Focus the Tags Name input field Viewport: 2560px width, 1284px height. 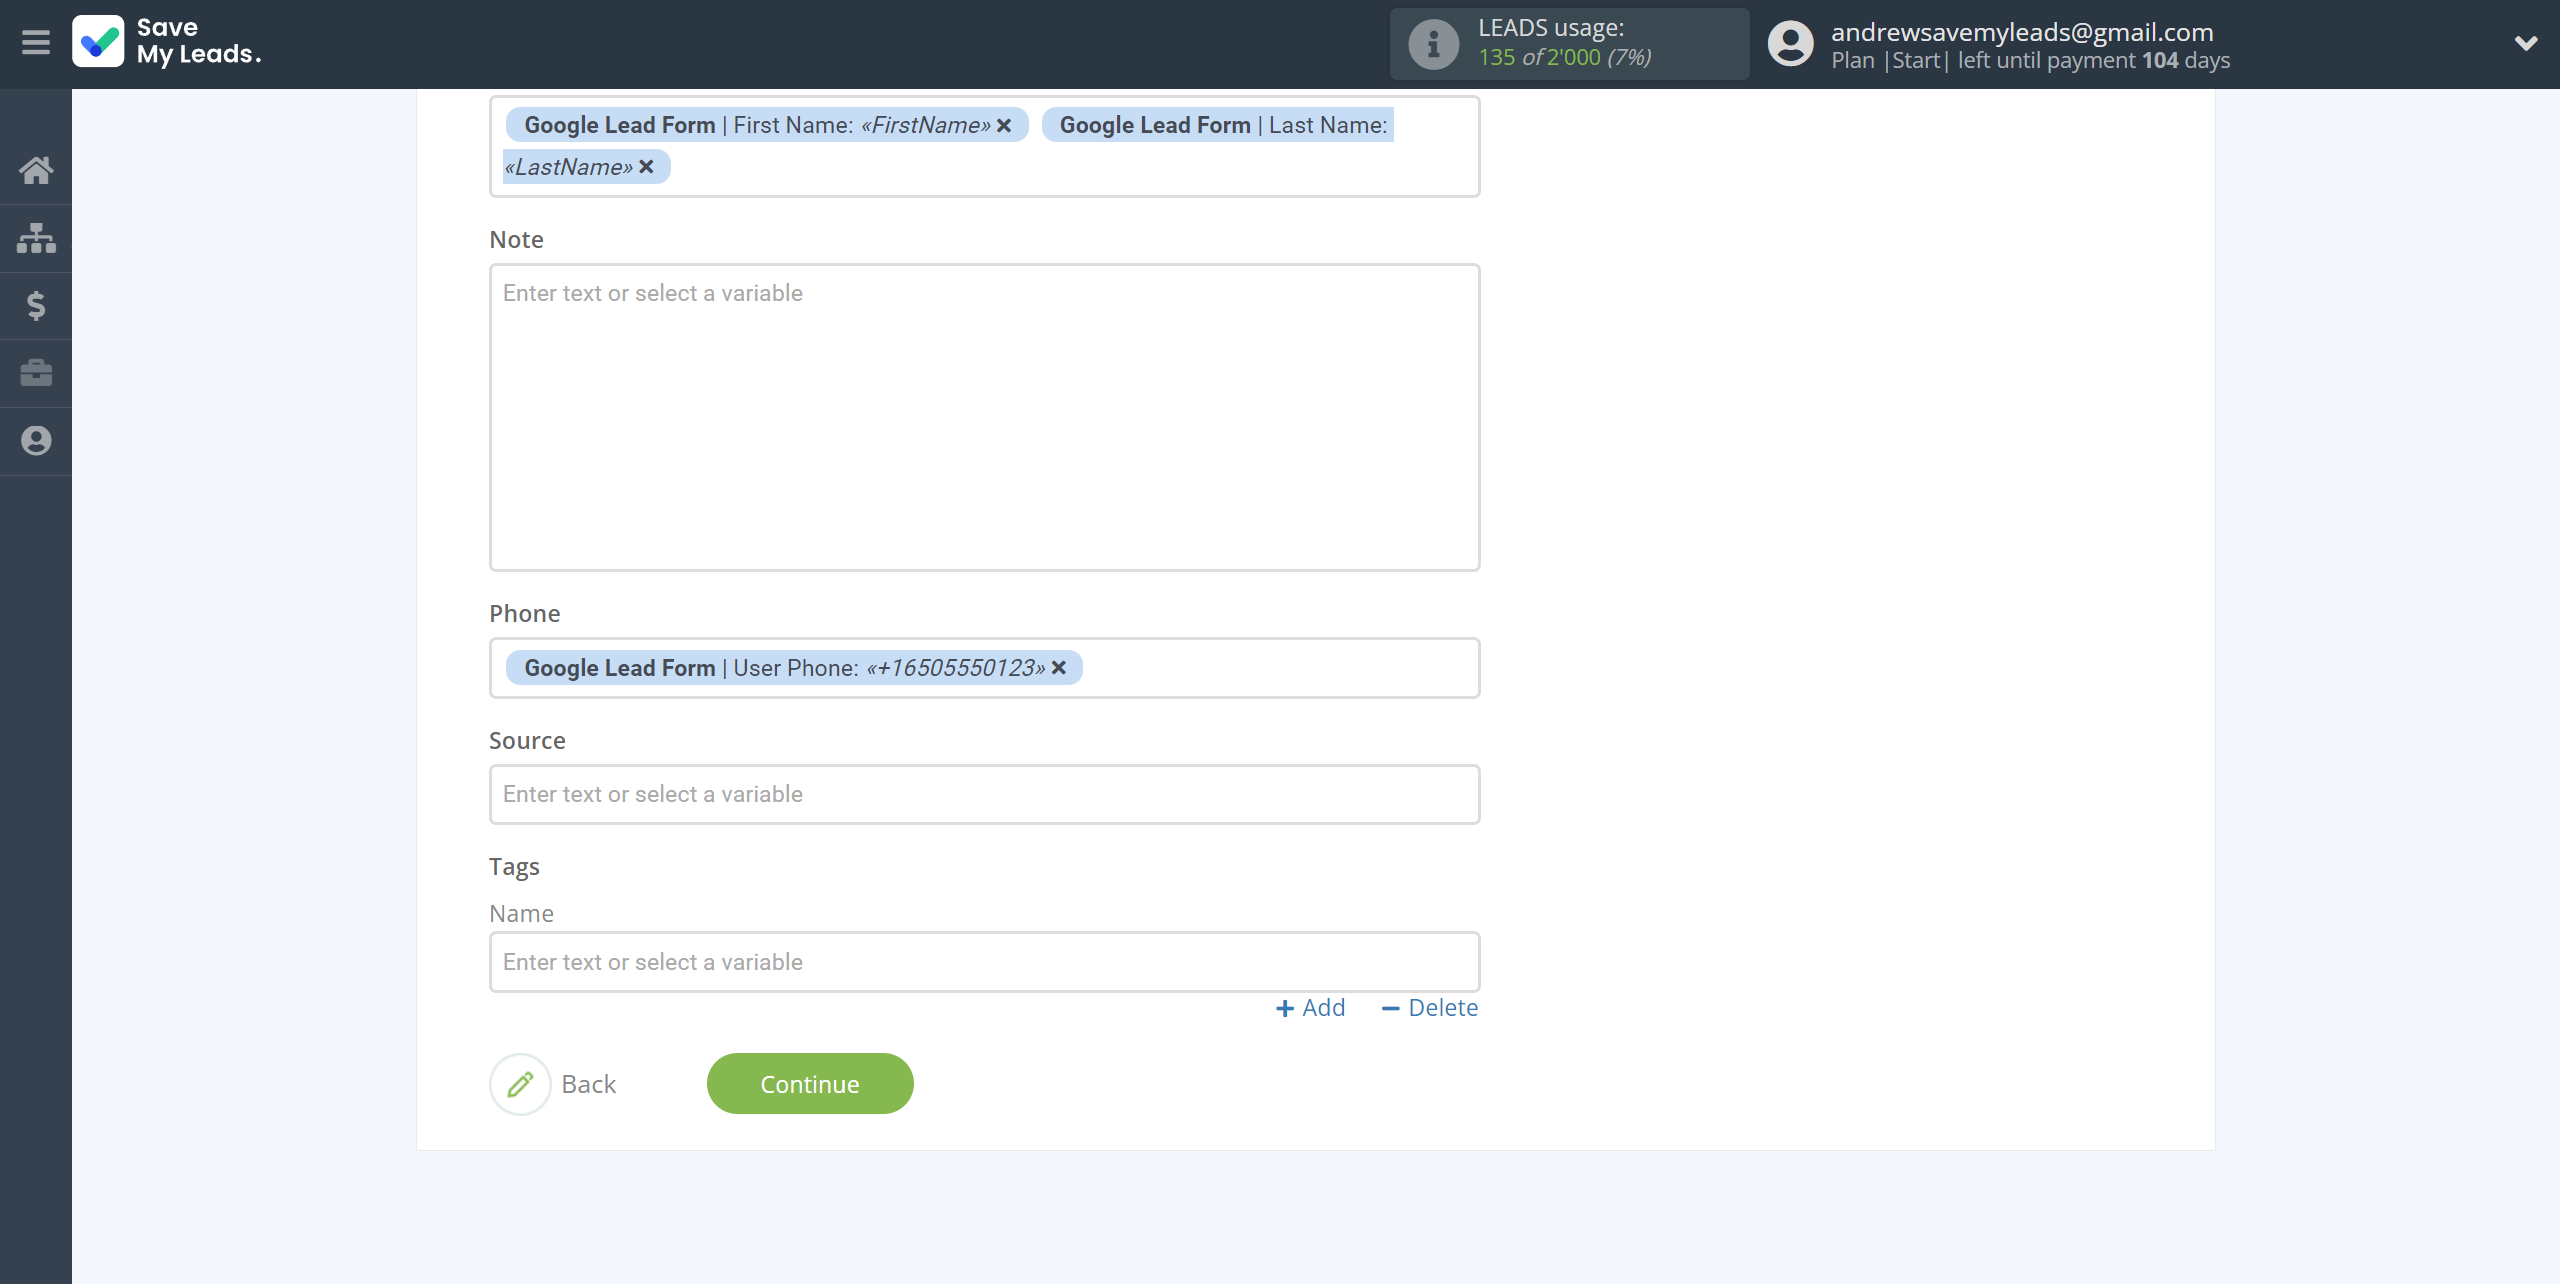(984, 962)
